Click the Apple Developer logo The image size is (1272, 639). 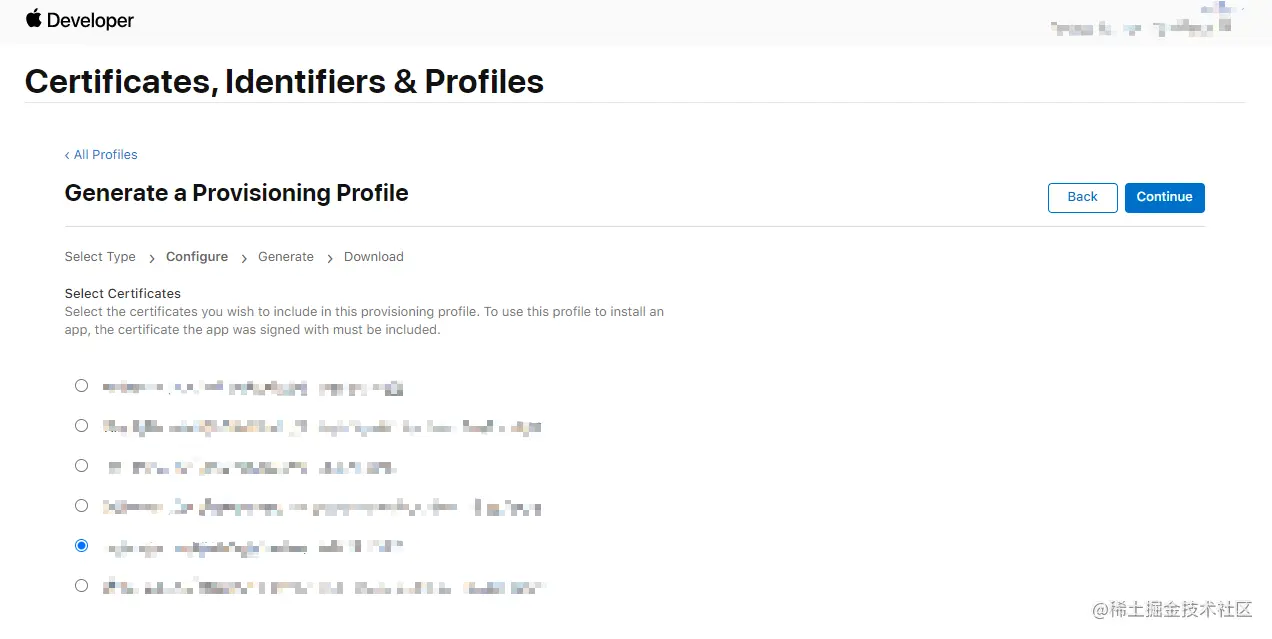[x=79, y=20]
